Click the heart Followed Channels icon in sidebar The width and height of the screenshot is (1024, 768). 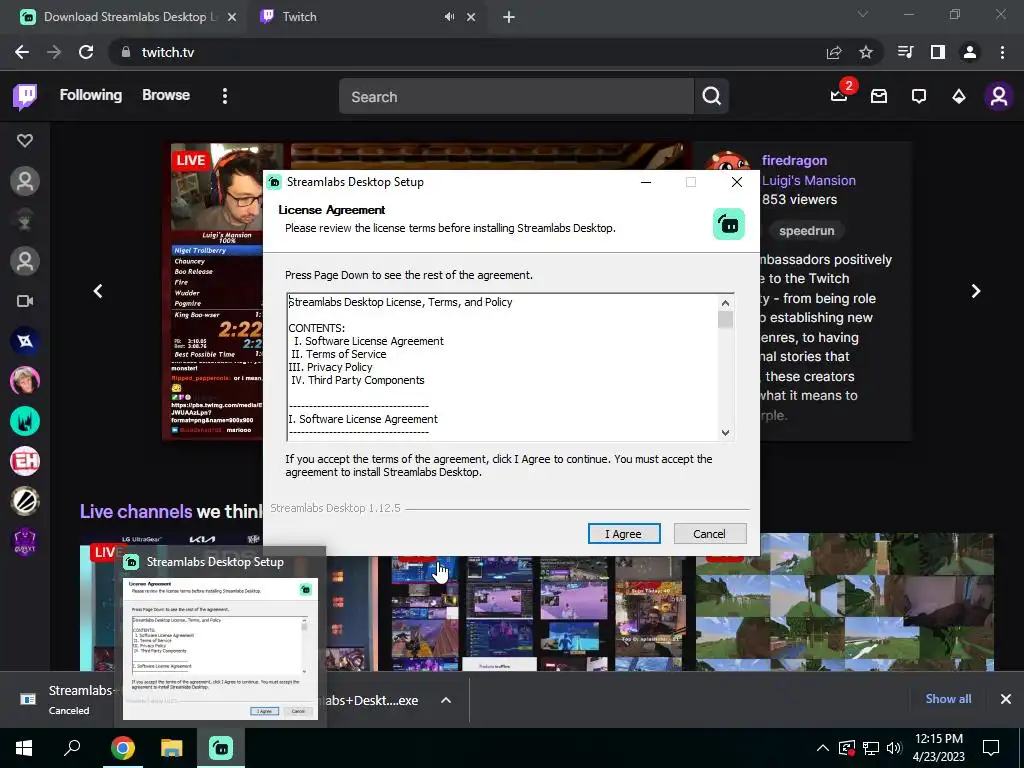pos(25,140)
